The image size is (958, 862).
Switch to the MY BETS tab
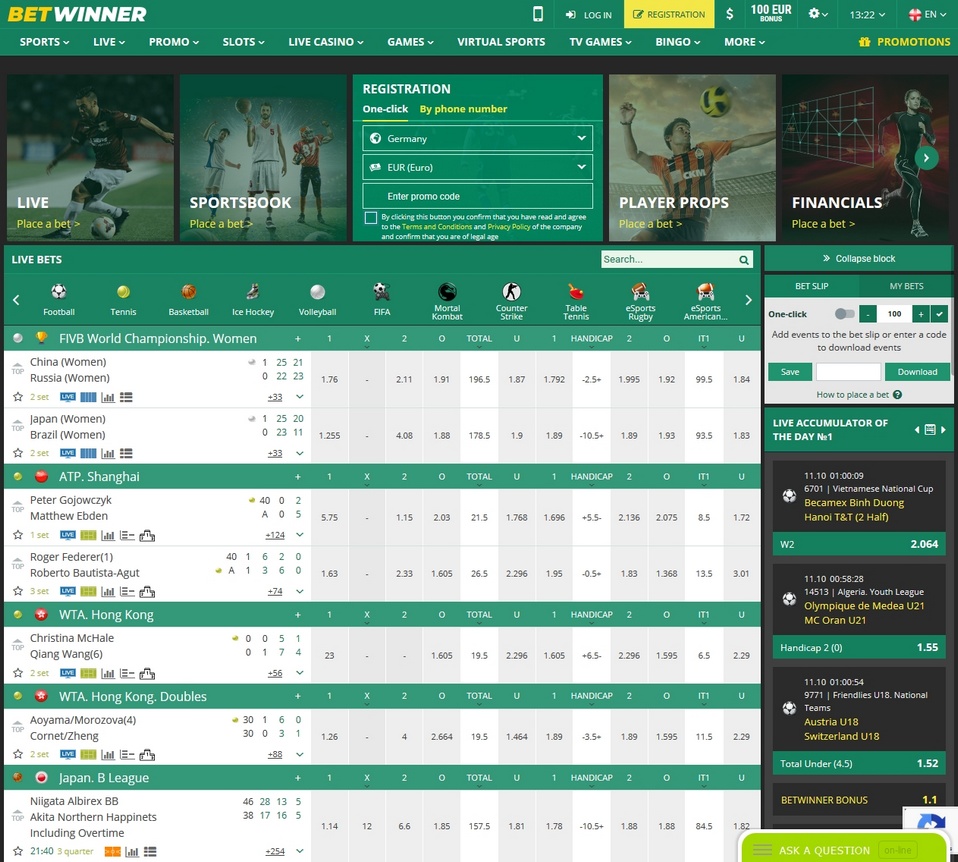(906, 286)
